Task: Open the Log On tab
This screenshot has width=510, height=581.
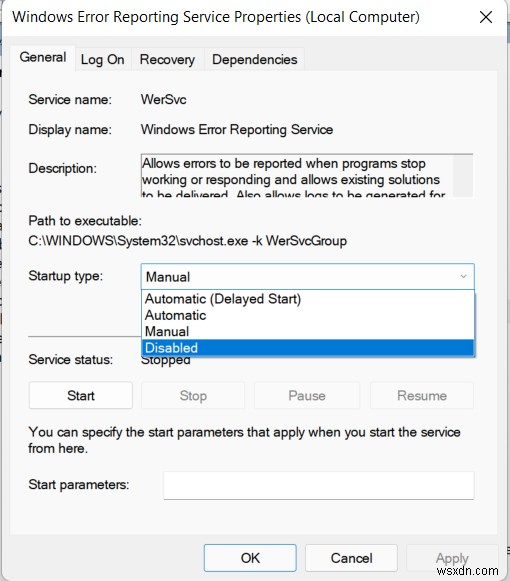Action: pos(103,59)
